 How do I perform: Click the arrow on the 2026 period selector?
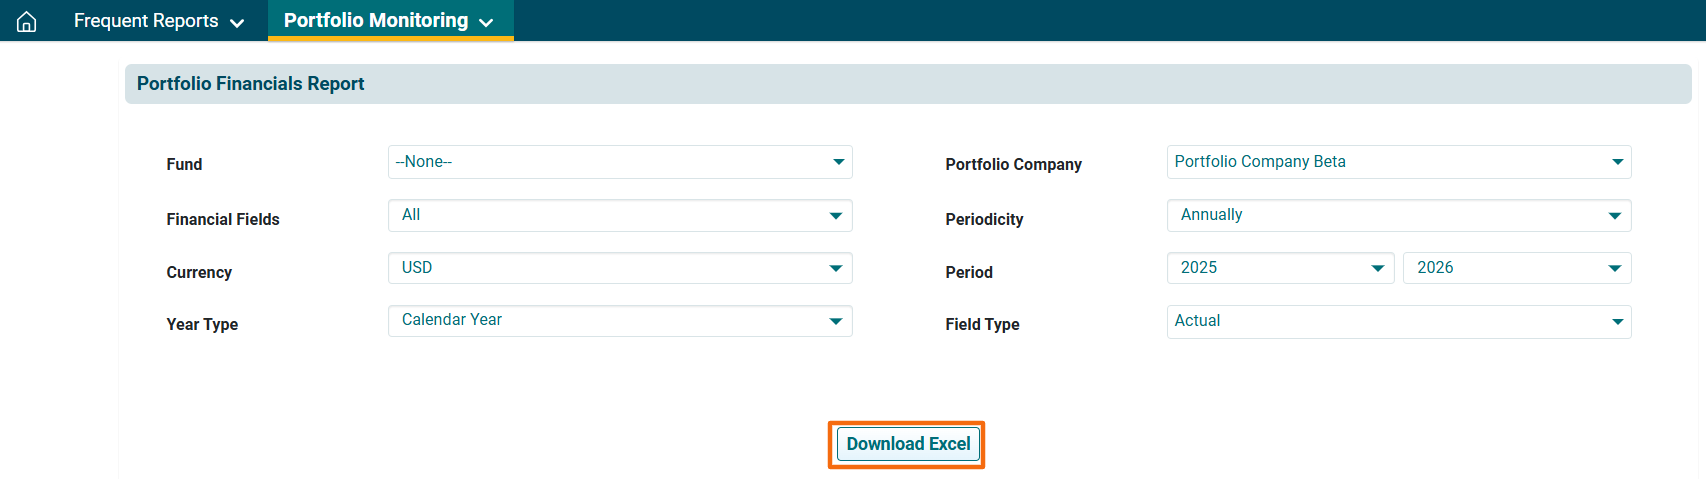click(1614, 268)
